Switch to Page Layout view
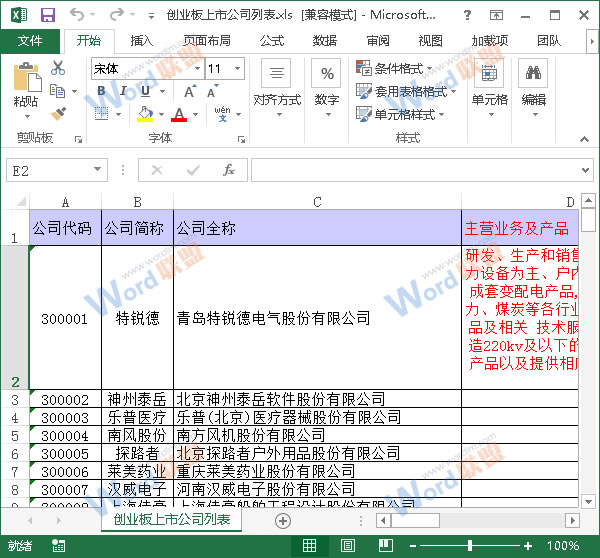600x558 pixels. coord(347,545)
